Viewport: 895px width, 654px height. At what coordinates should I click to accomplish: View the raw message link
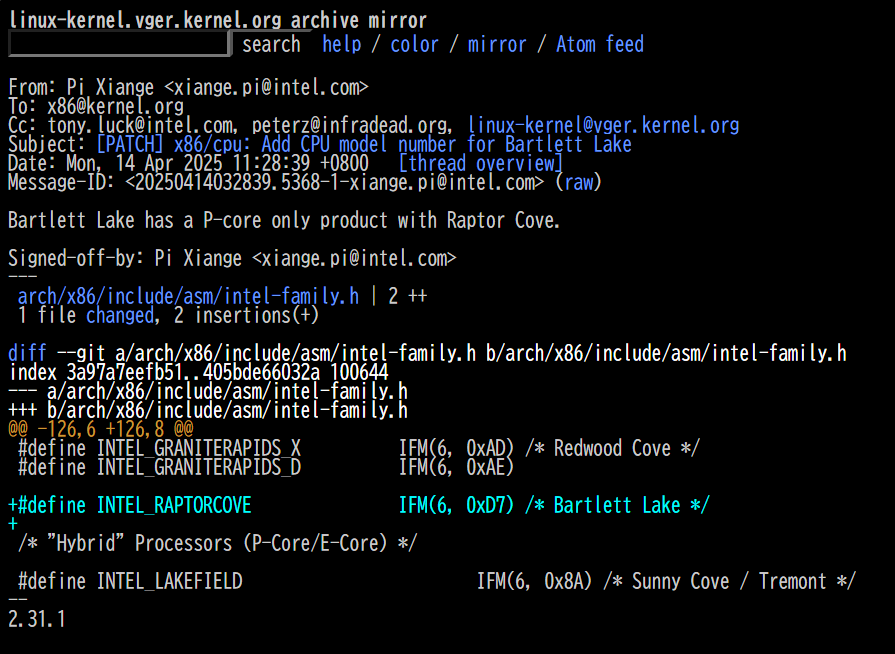pyautogui.click(x=579, y=183)
